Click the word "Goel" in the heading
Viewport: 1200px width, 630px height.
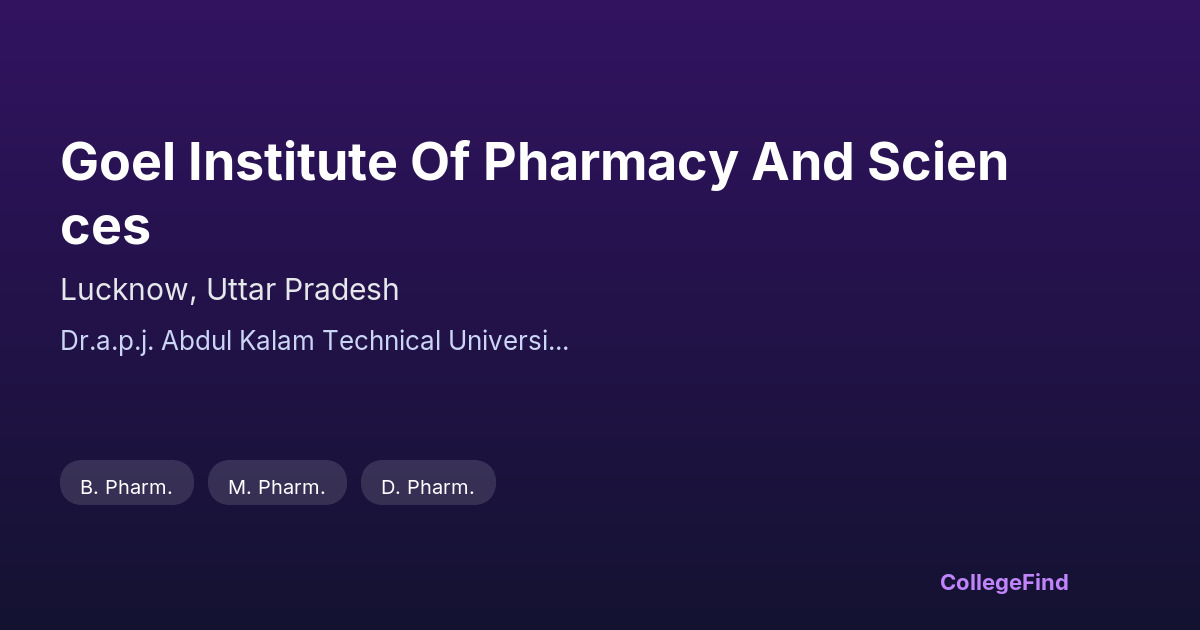[x=117, y=163]
